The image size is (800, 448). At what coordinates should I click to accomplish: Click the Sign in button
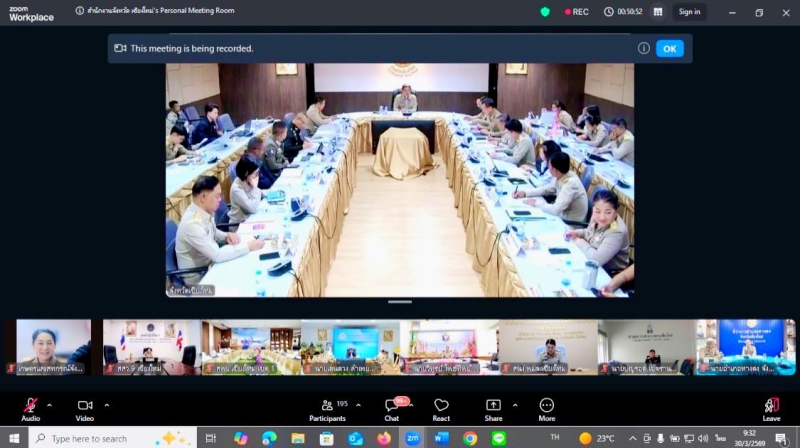[689, 12]
